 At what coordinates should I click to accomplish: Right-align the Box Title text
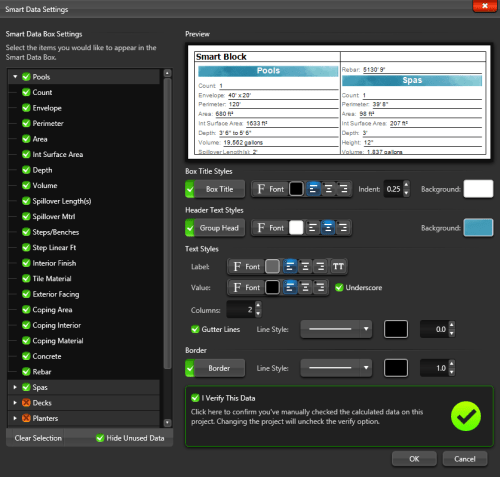(343, 189)
